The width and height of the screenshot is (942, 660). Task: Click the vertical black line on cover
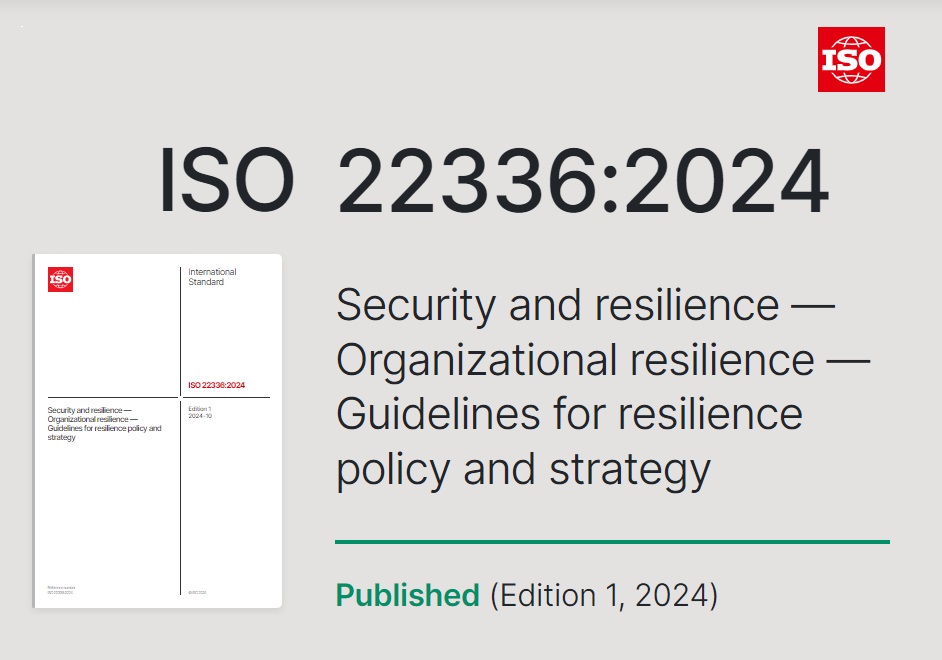[x=181, y=431]
